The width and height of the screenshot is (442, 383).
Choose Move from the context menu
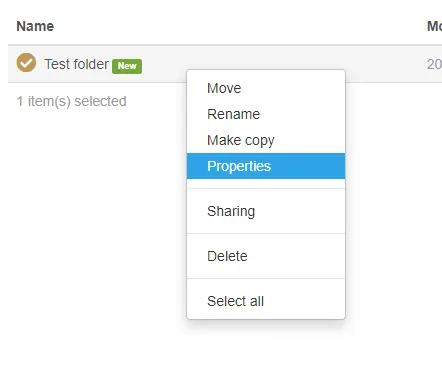pos(266,88)
